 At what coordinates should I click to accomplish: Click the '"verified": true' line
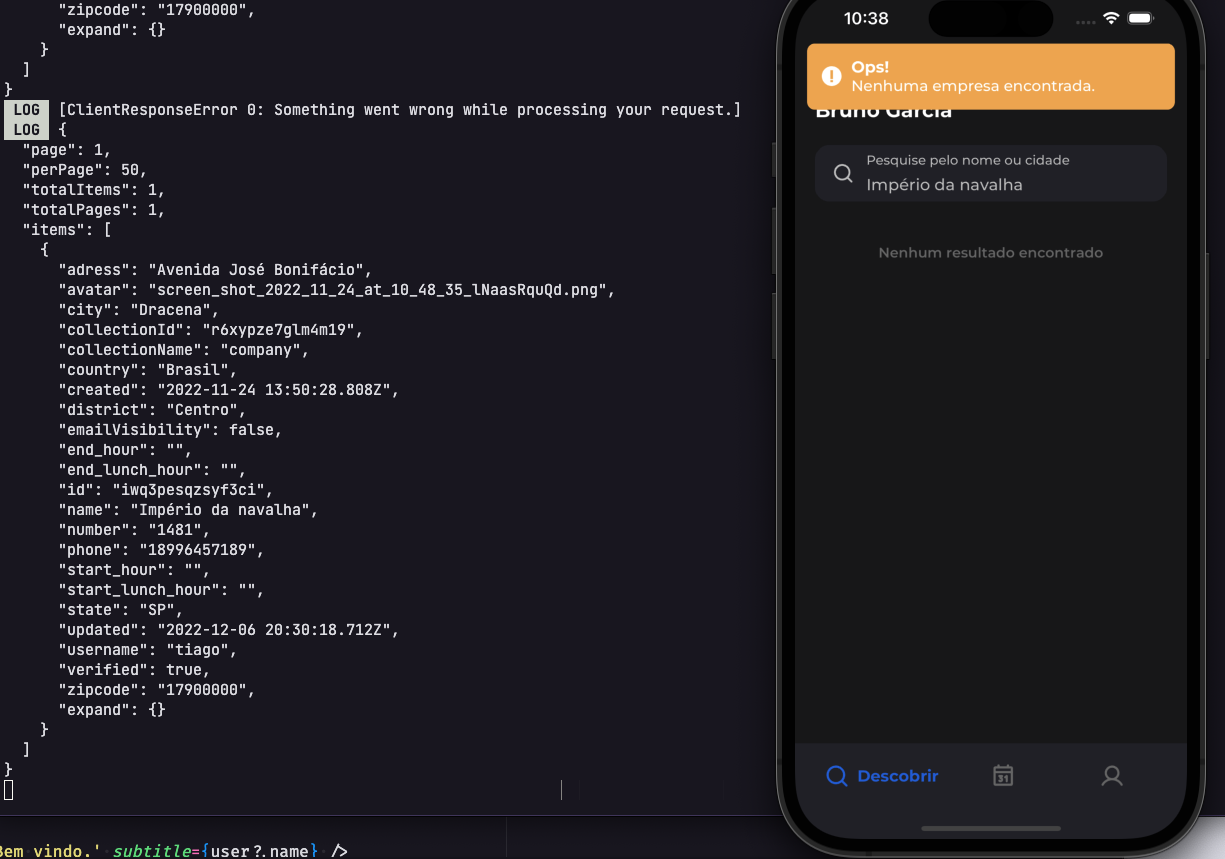tap(134, 670)
